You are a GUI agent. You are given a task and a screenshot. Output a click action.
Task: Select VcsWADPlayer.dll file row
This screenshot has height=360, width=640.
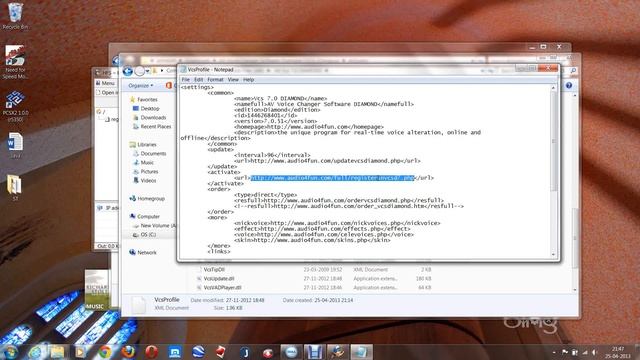313,287
